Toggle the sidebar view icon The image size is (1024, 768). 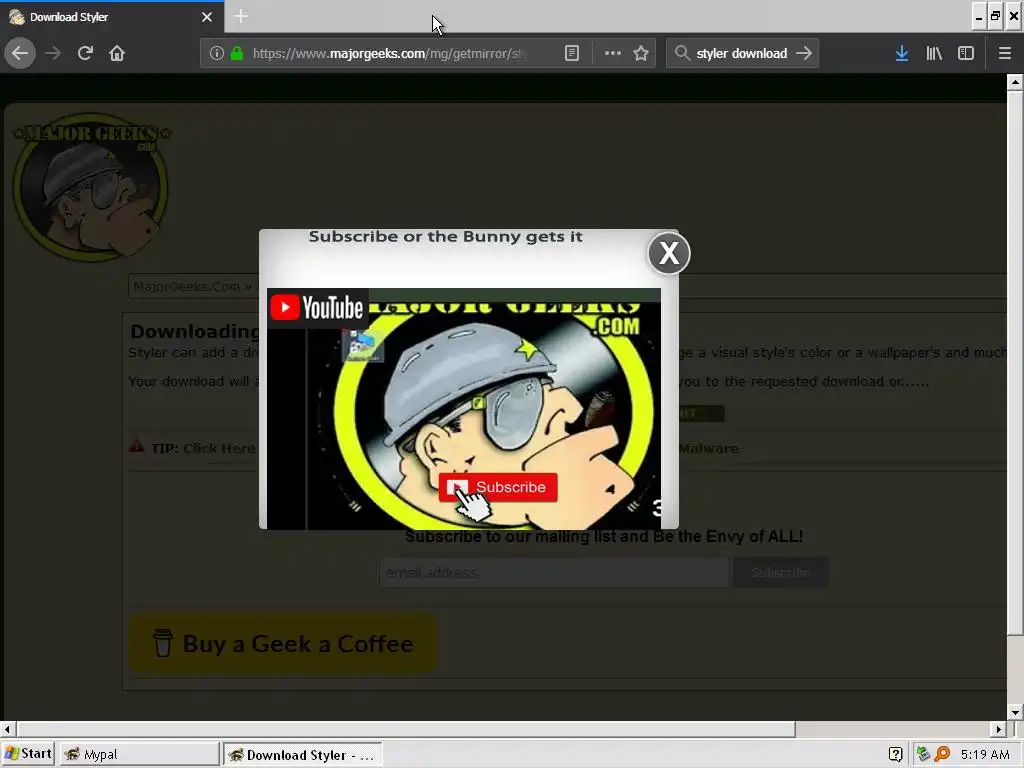tap(966, 53)
